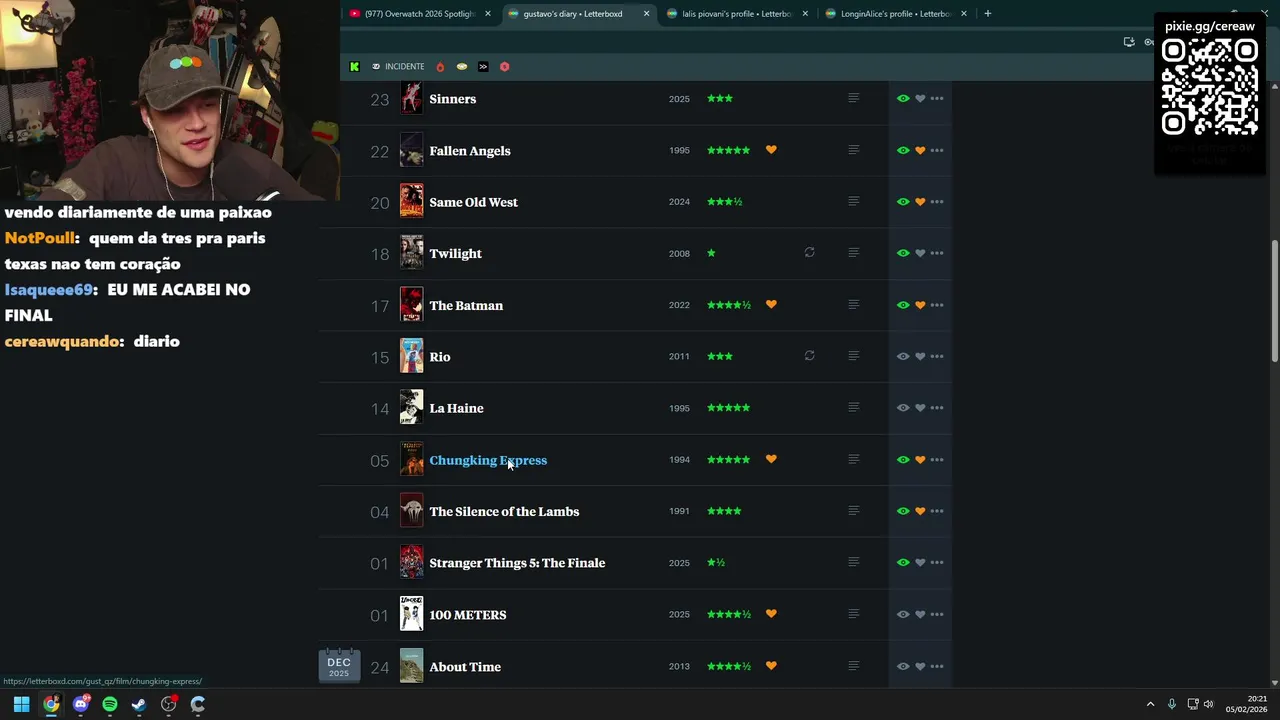Switch to lalis piovani's profile tab

click(737, 14)
